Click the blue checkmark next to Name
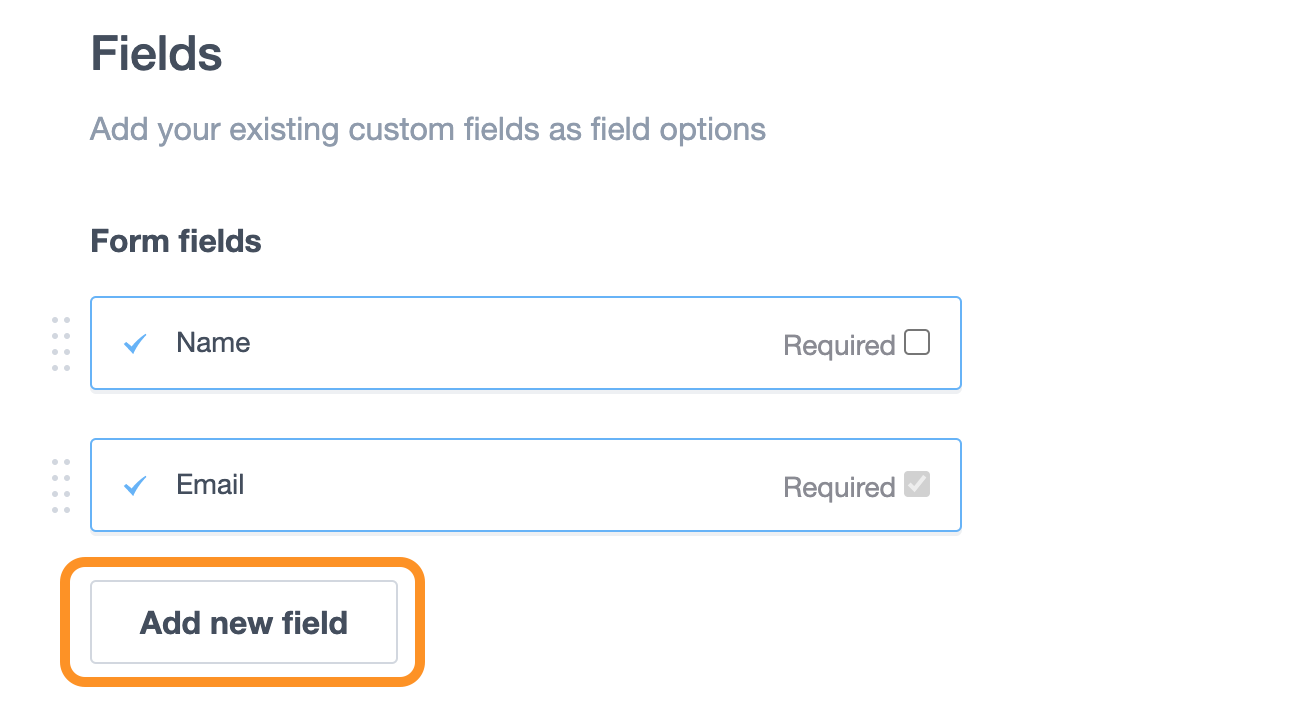 point(135,344)
